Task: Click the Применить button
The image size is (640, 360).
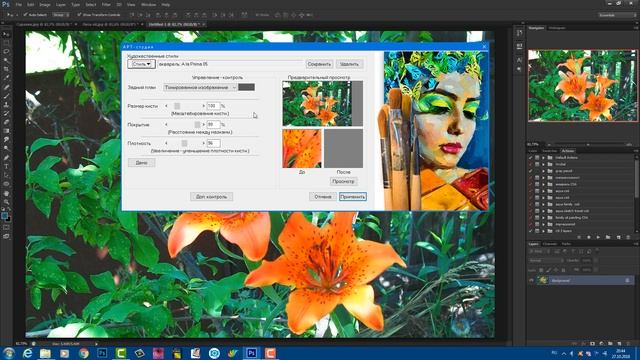Action: click(x=353, y=197)
